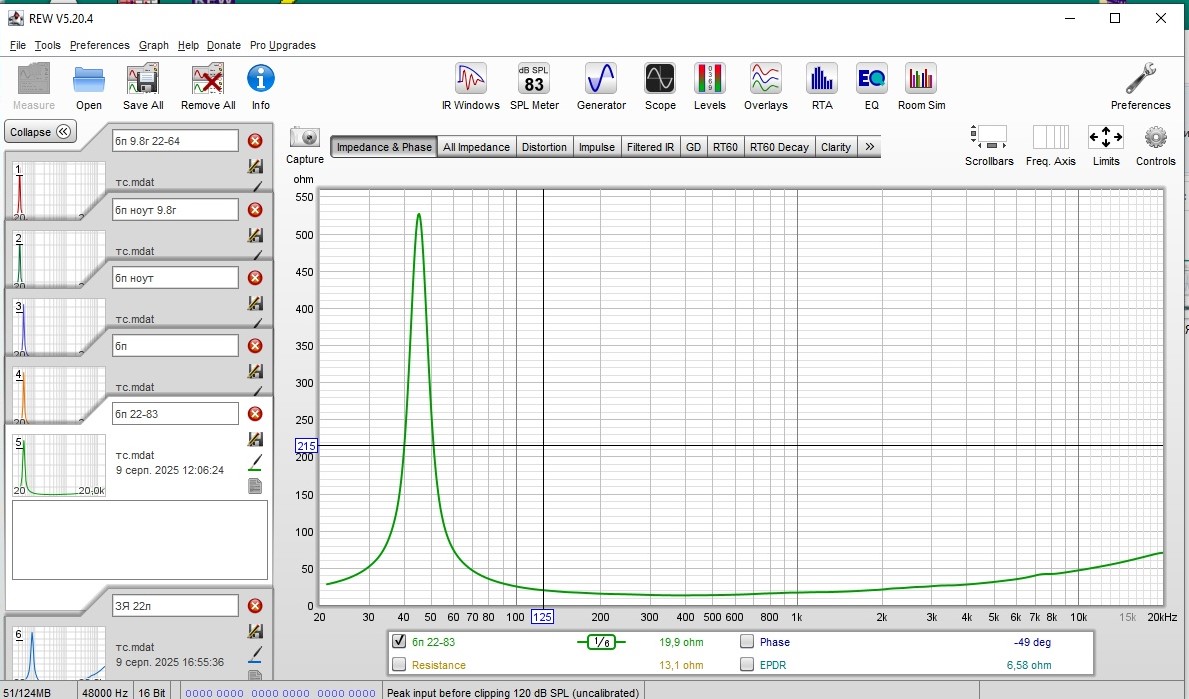Change trace colour for measurement '6п 22-83'
This screenshot has height=699, width=1189.
point(256,462)
